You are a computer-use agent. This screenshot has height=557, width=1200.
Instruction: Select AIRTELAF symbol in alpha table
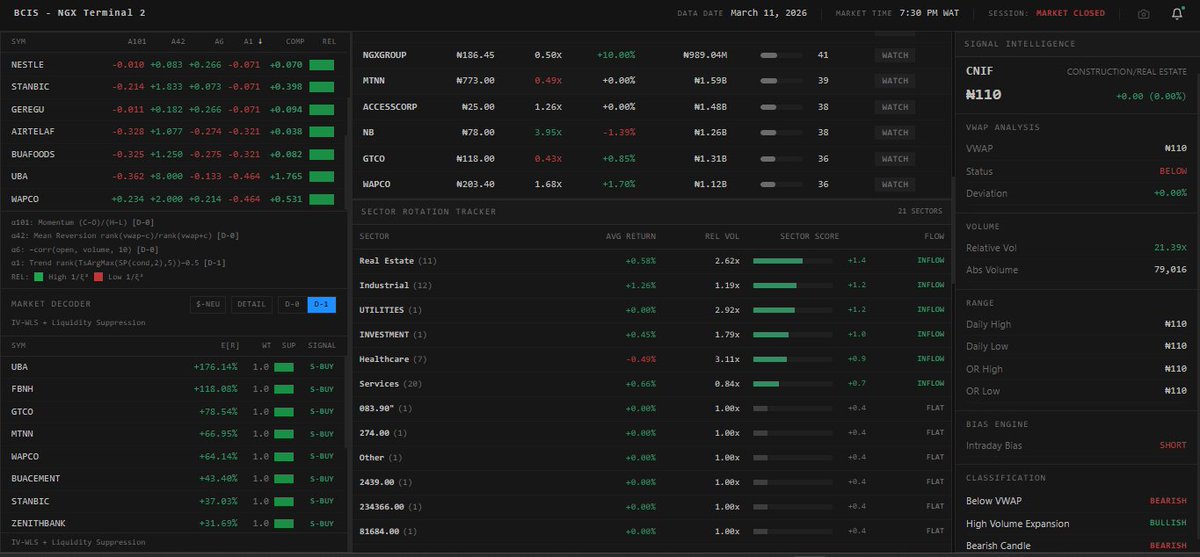coord(31,131)
